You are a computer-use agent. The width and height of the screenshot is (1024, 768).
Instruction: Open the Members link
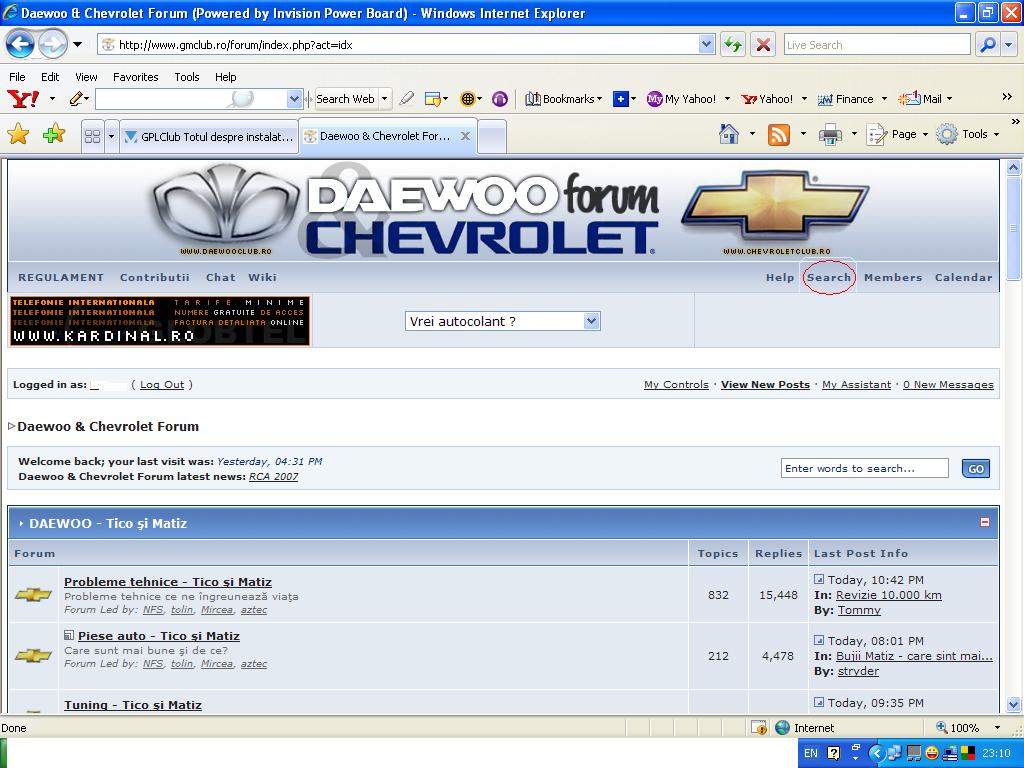click(x=893, y=278)
